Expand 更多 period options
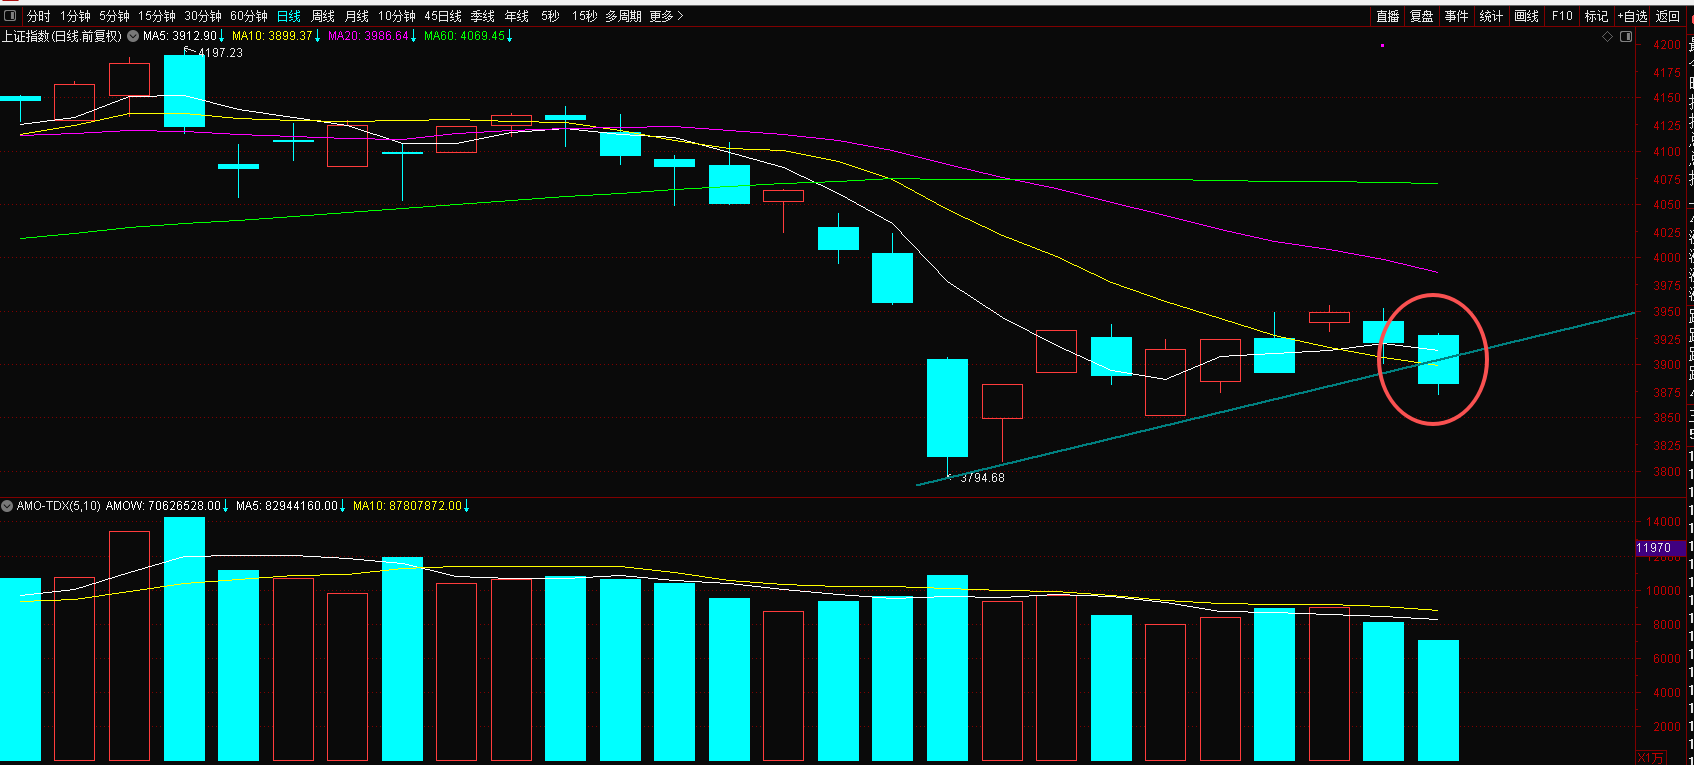This screenshot has height=765, width=1694. coord(666,16)
